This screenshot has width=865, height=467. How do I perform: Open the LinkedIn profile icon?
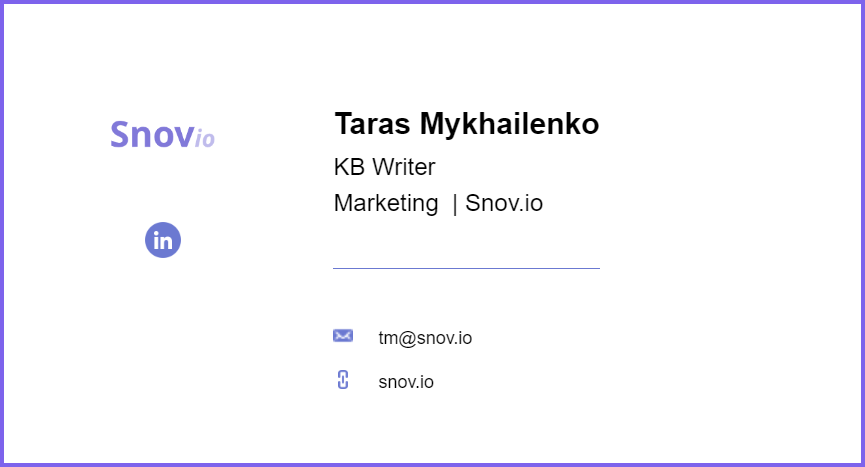click(163, 240)
